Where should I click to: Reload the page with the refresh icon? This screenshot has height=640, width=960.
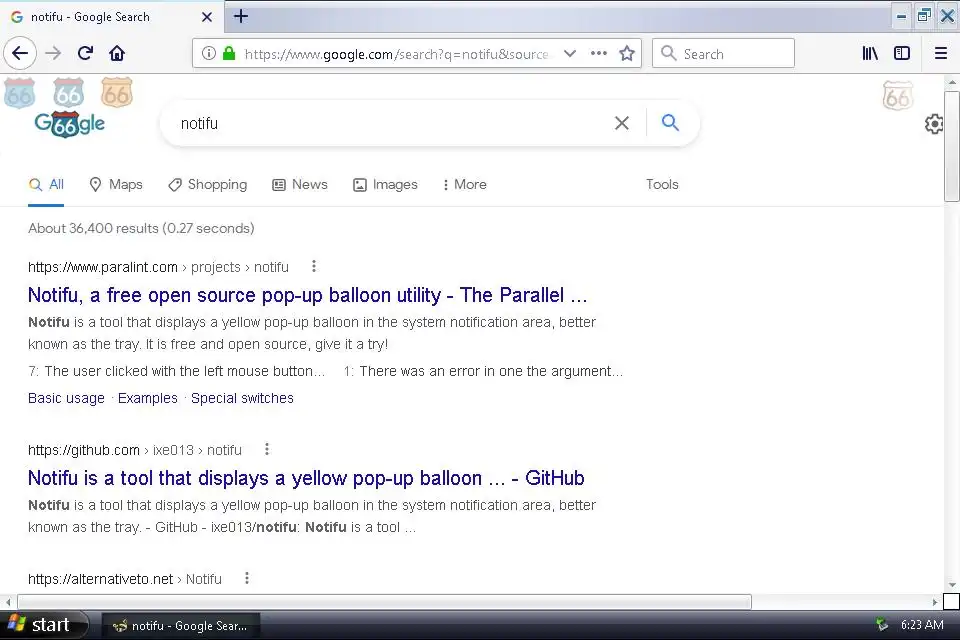pos(85,53)
